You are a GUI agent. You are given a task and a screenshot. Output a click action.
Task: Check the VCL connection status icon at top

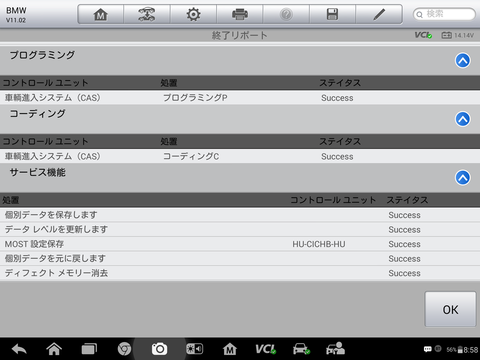pyautogui.click(x=423, y=35)
